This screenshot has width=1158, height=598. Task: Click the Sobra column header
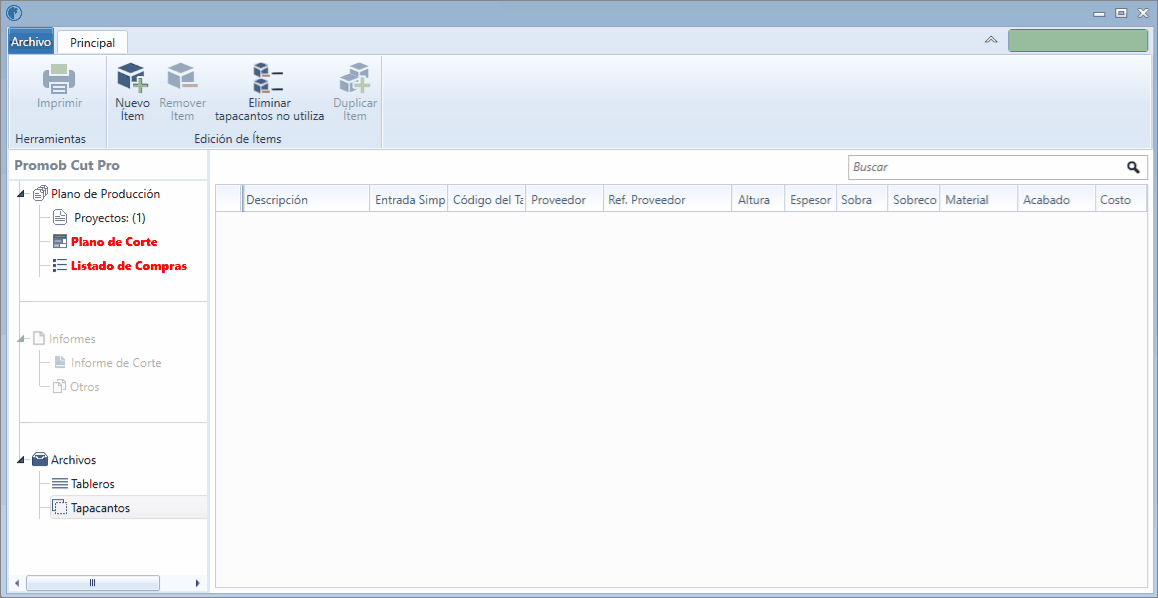862,199
